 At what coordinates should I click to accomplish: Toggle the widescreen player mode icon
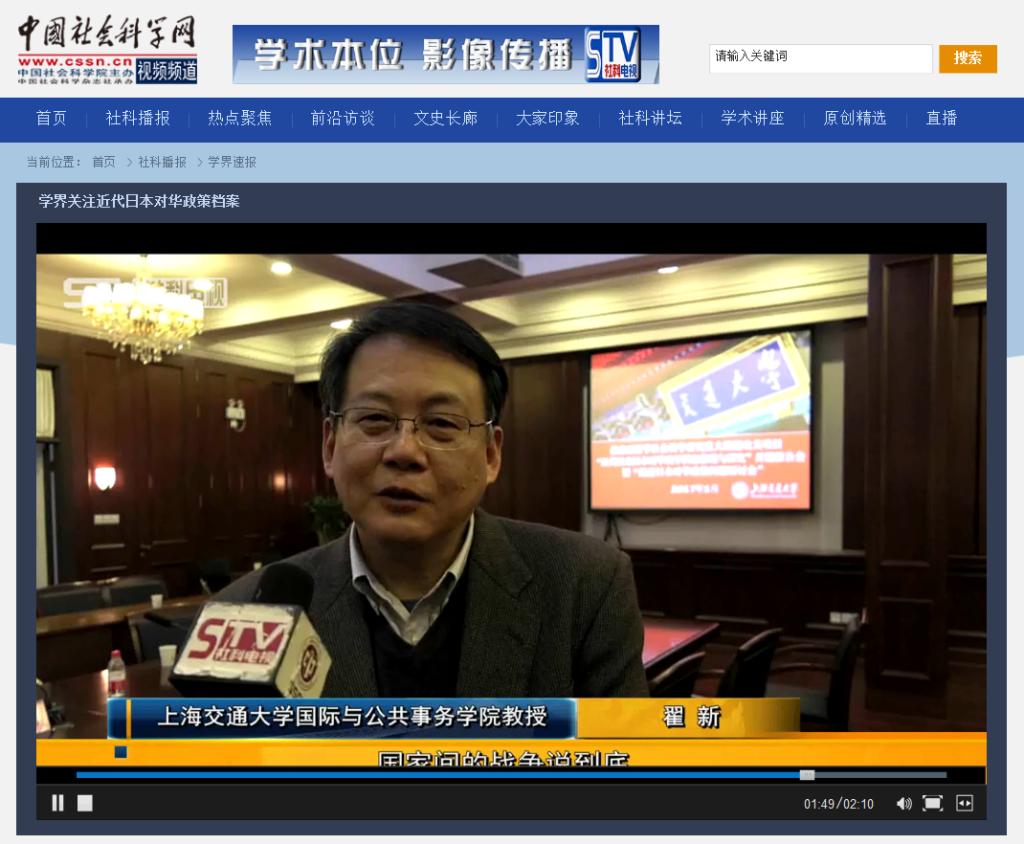(933, 803)
